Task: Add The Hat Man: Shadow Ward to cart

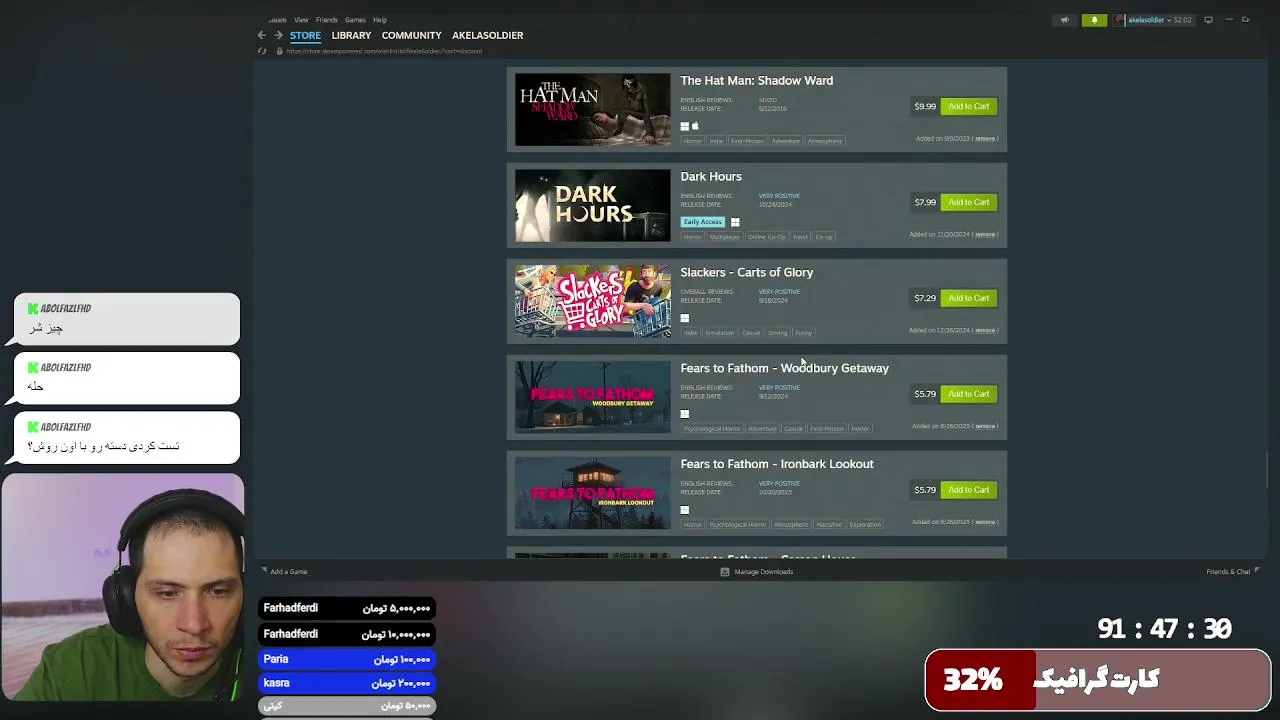Action: (x=968, y=106)
